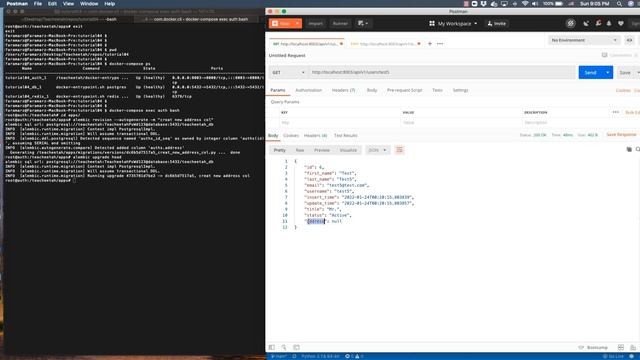The image size is (640, 360).
Task: Toggle the line wrap icon
Action: pos(399,150)
